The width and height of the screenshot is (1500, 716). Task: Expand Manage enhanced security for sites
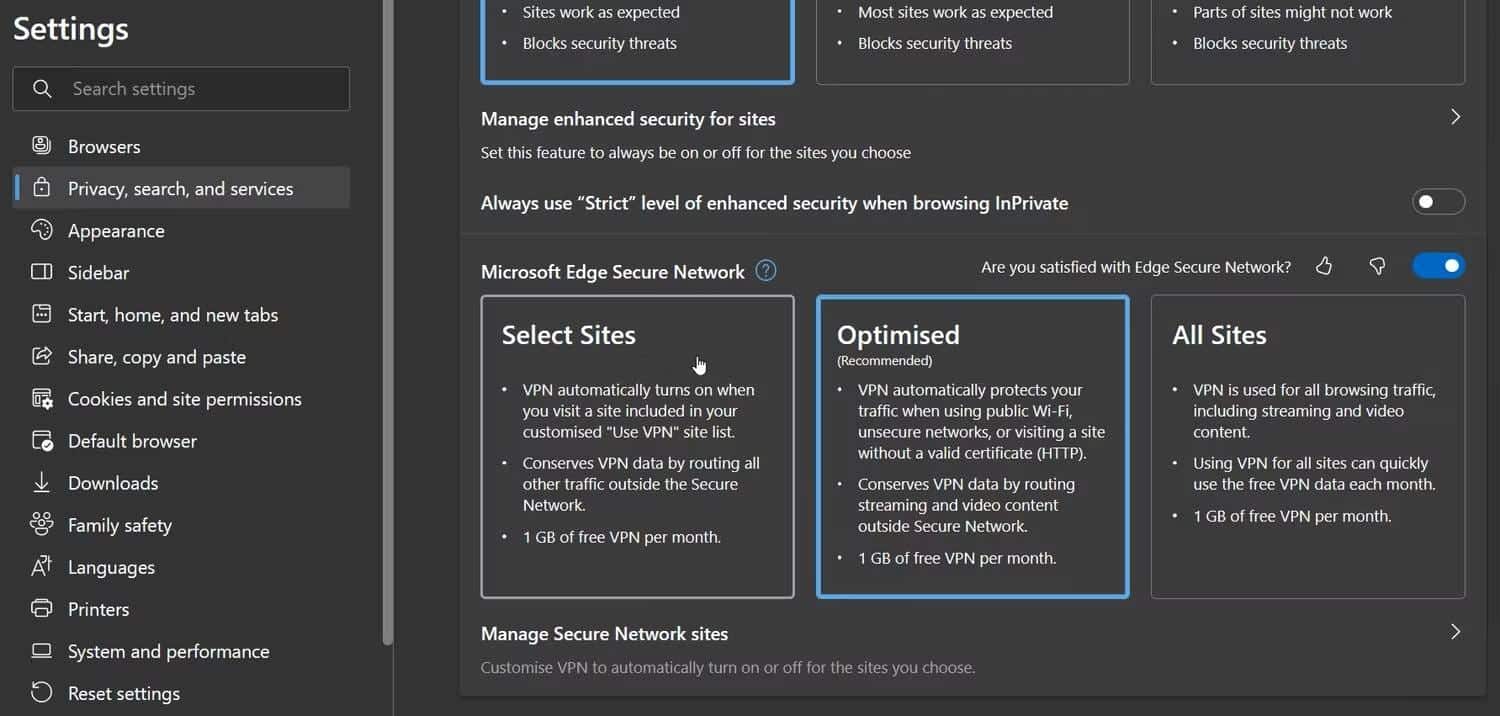click(1456, 117)
